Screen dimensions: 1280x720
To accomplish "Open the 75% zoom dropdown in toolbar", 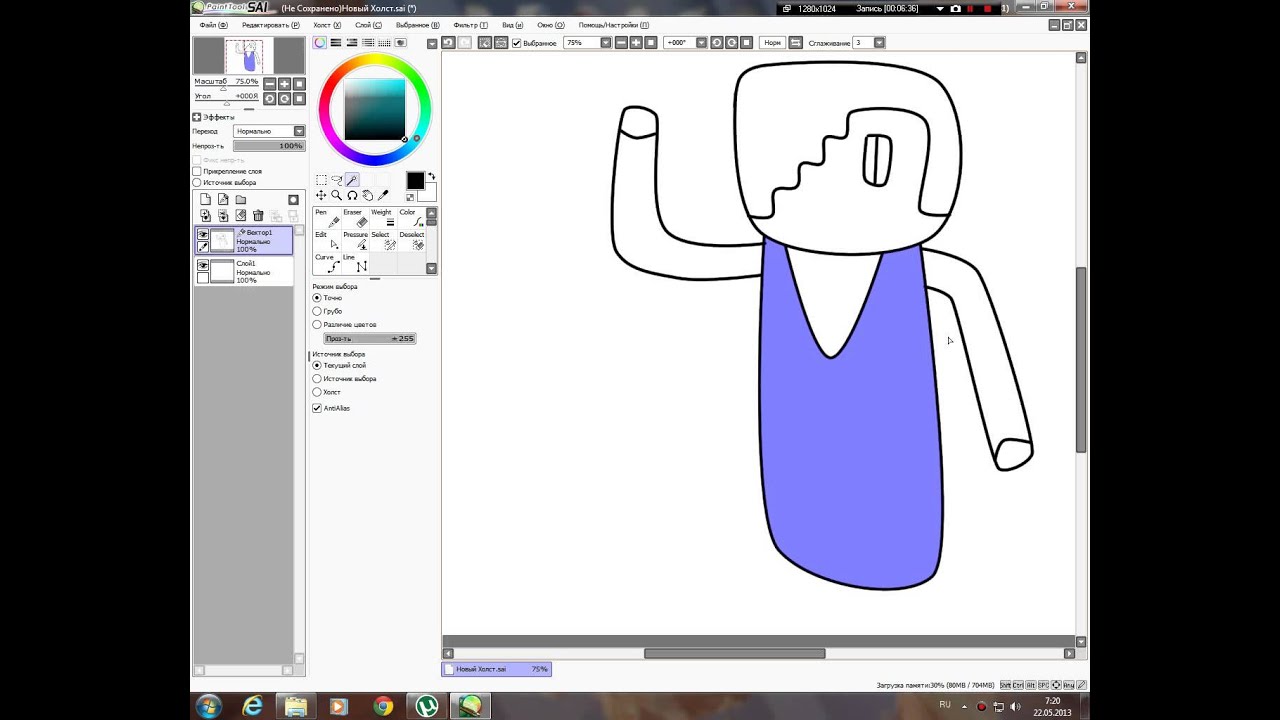I will 605,43.
